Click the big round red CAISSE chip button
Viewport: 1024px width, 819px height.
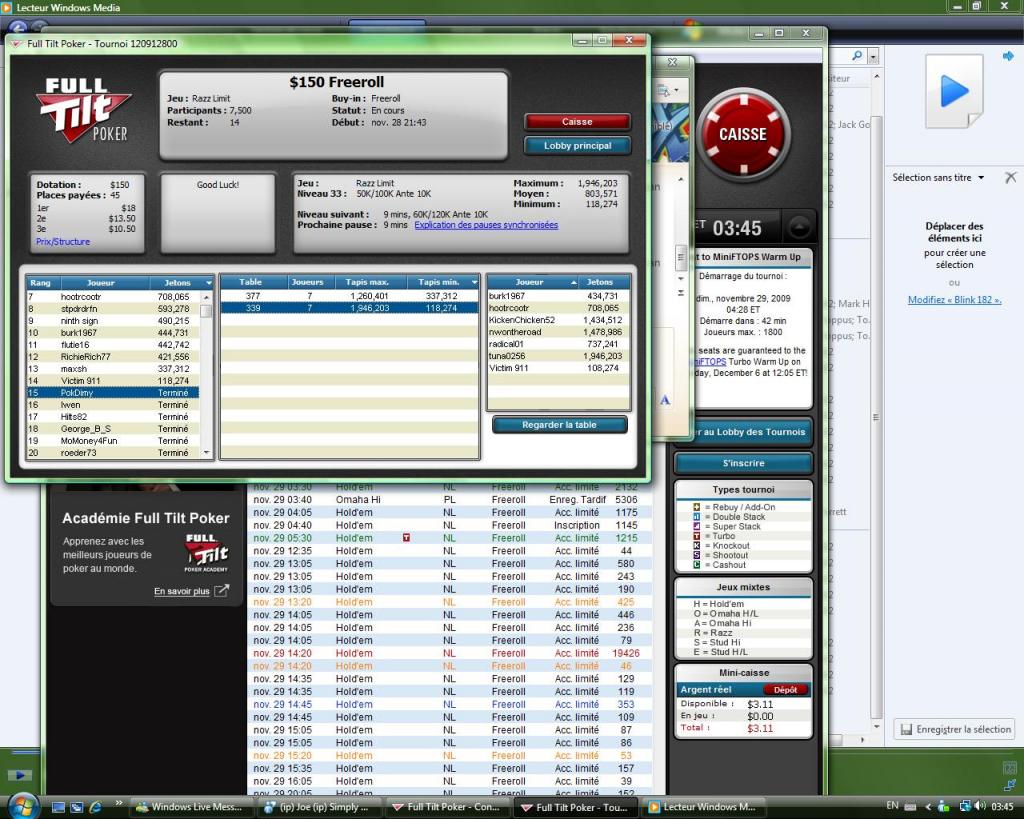743,135
